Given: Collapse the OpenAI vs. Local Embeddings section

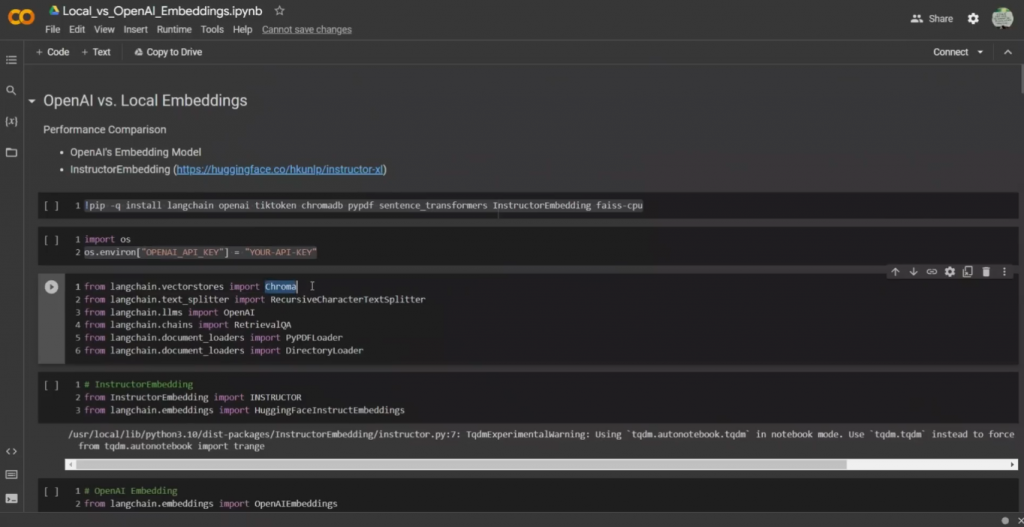Looking at the screenshot, I should (31, 101).
